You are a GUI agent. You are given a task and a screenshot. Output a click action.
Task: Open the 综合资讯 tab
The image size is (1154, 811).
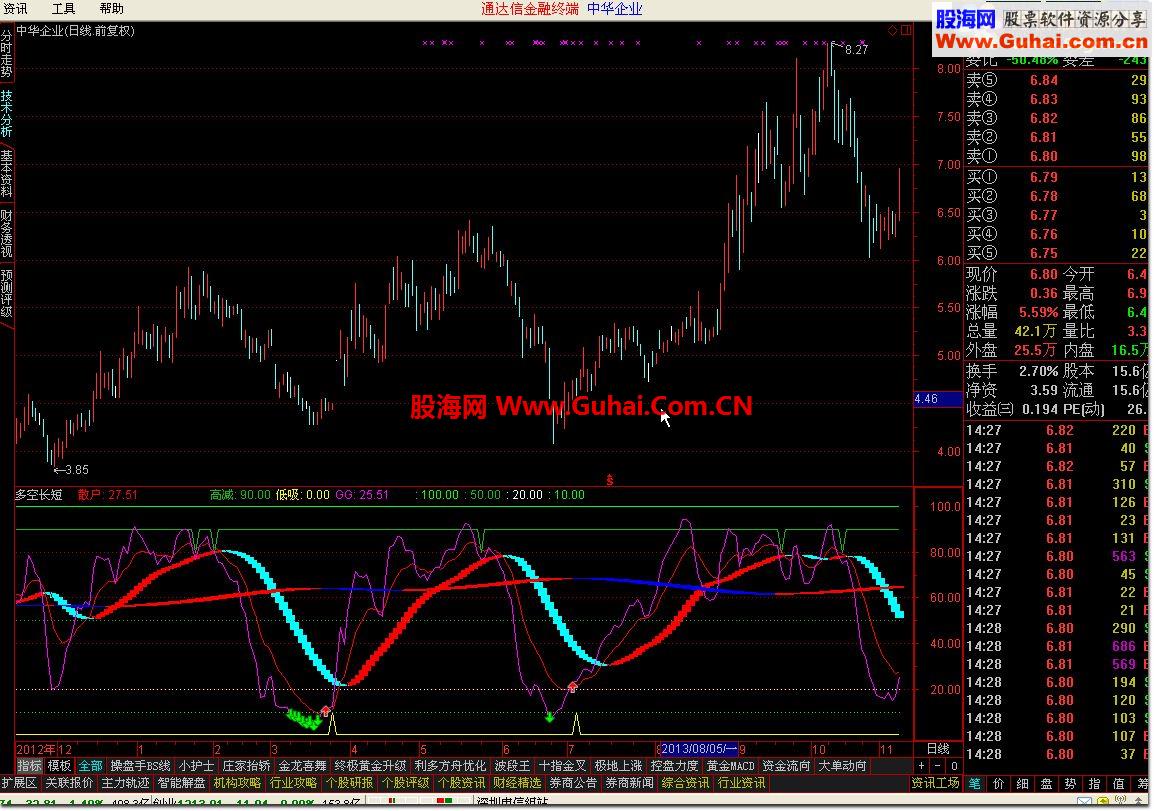tap(684, 783)
